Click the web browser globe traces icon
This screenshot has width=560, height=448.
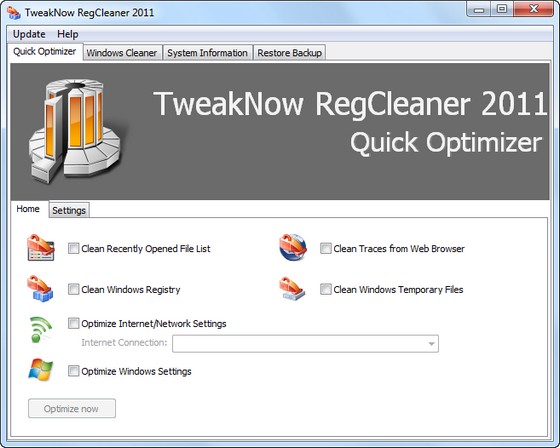coord(293,247)
